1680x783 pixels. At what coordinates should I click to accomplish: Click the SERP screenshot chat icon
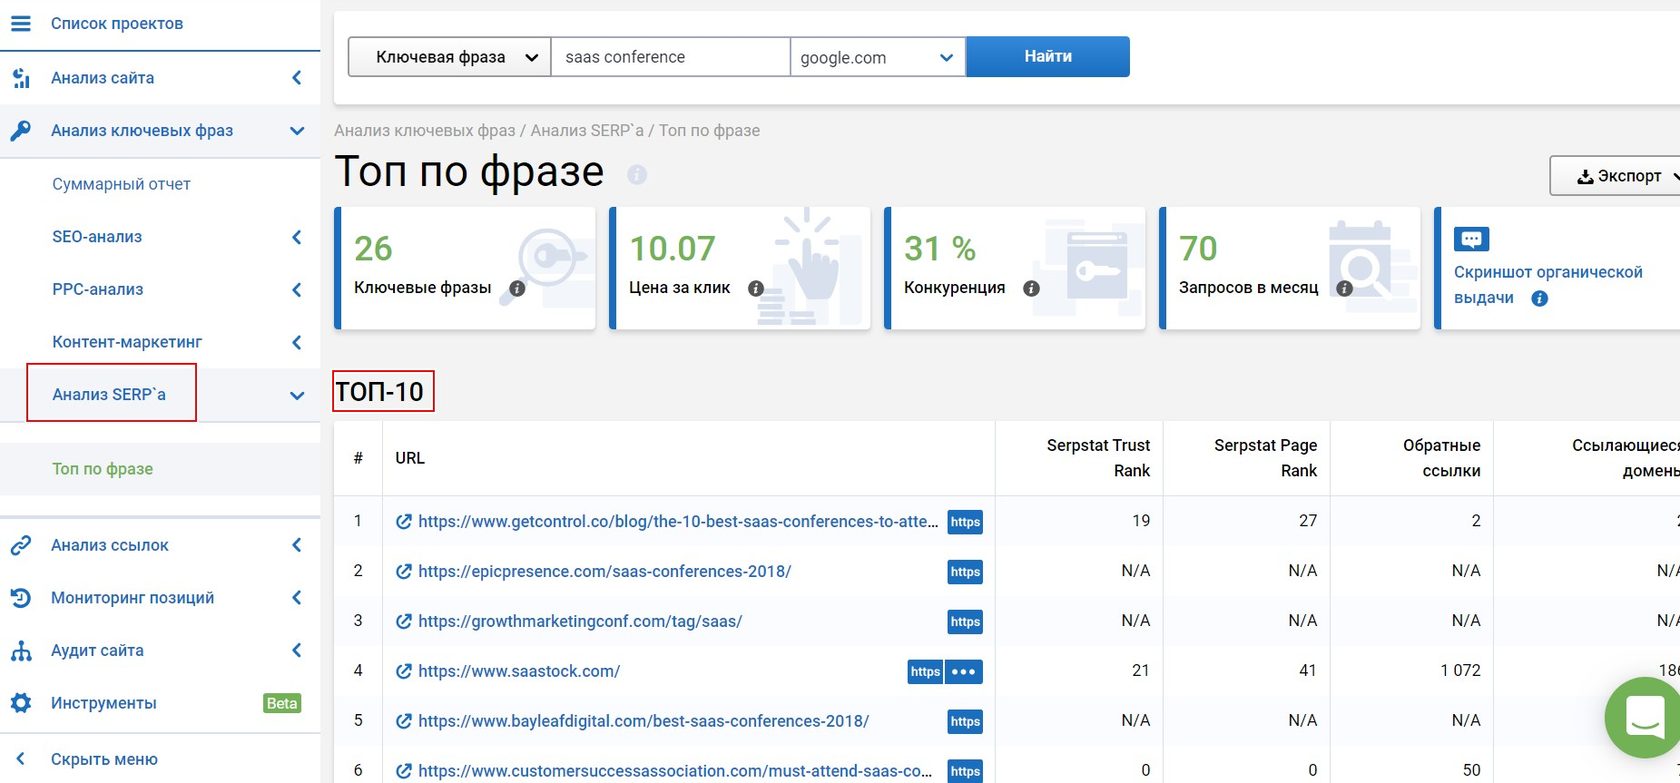pos(1471,240)
